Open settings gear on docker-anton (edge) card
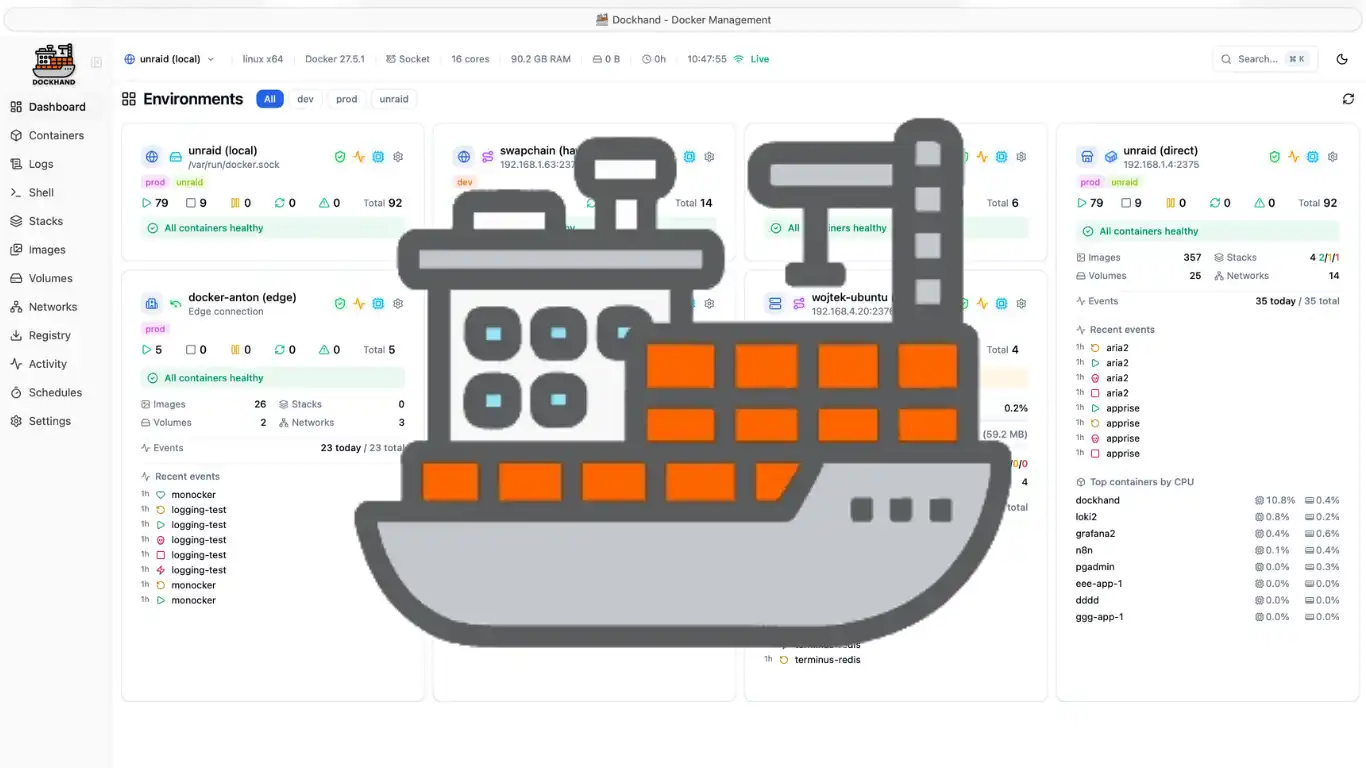1366x768 pixels. point(398,304)
